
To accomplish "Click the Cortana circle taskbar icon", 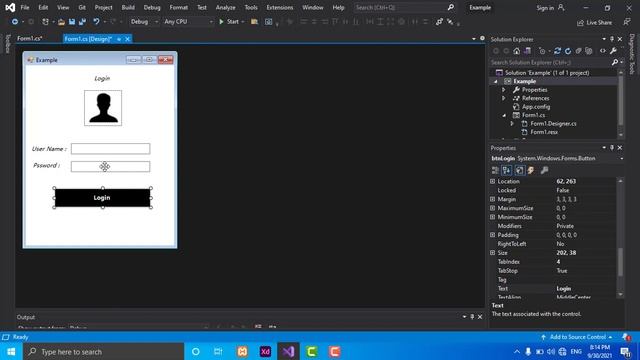I will point(196,351).
